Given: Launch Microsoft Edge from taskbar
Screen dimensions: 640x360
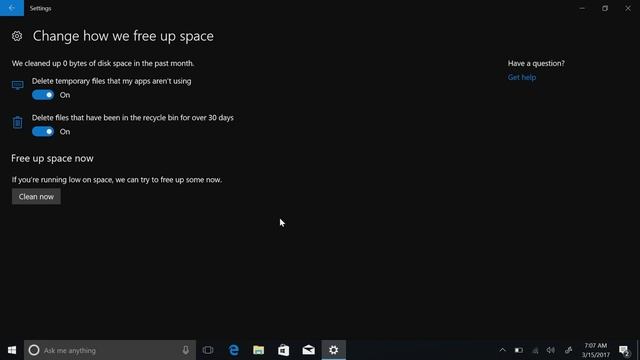Looking at the screenshot, I should coord(234,350).
